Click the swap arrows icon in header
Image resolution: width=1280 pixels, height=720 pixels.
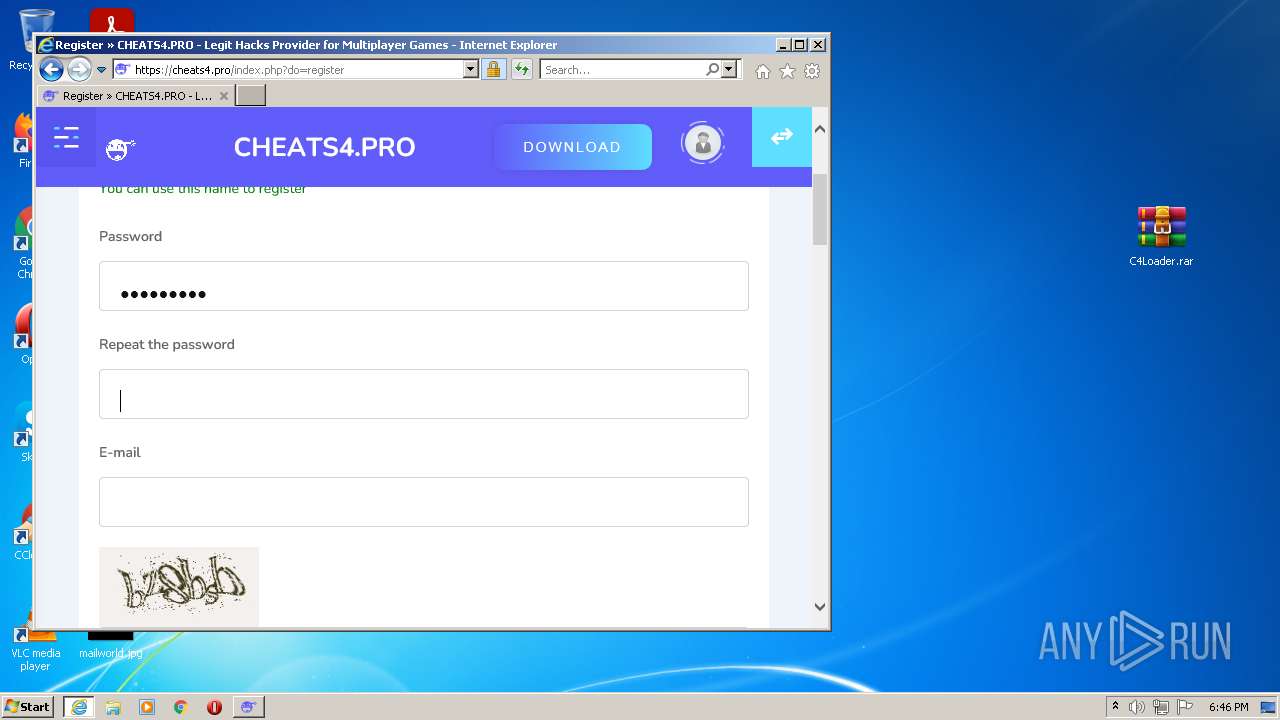pos(781,137)
